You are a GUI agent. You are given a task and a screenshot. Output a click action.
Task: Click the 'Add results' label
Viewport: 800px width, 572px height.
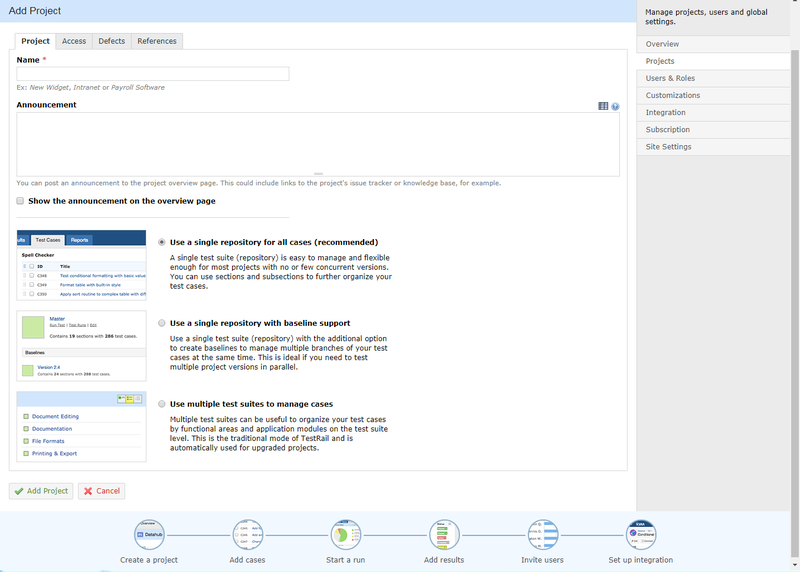click(444, 560)
